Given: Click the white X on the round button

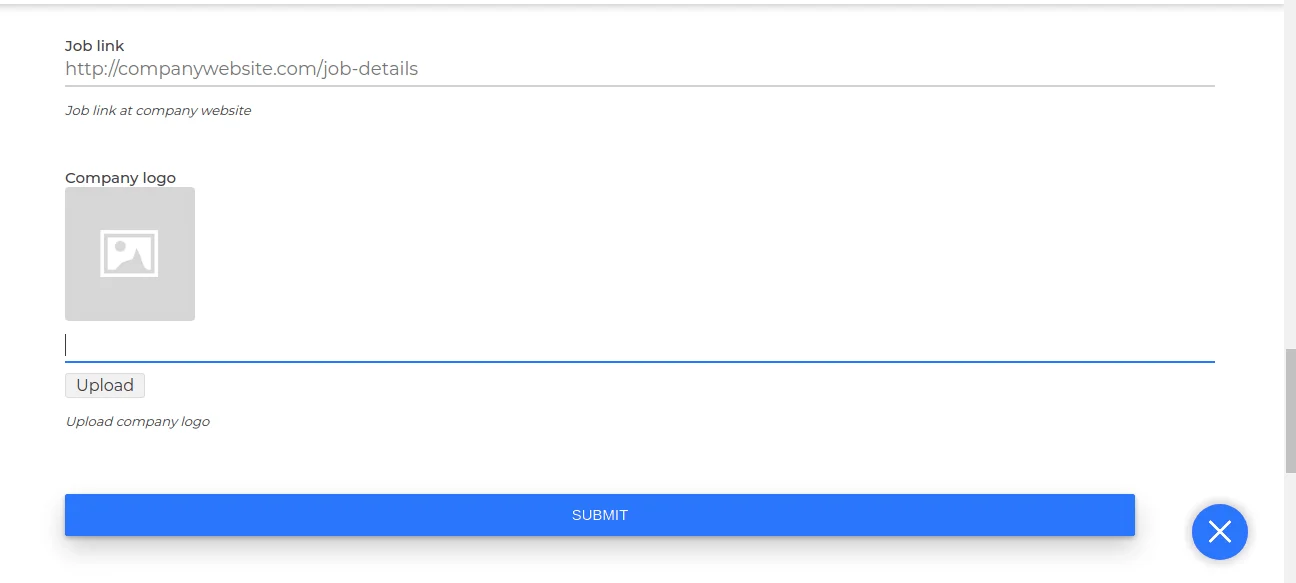Looking at the screenshot, I should (x=1219, y=532).
